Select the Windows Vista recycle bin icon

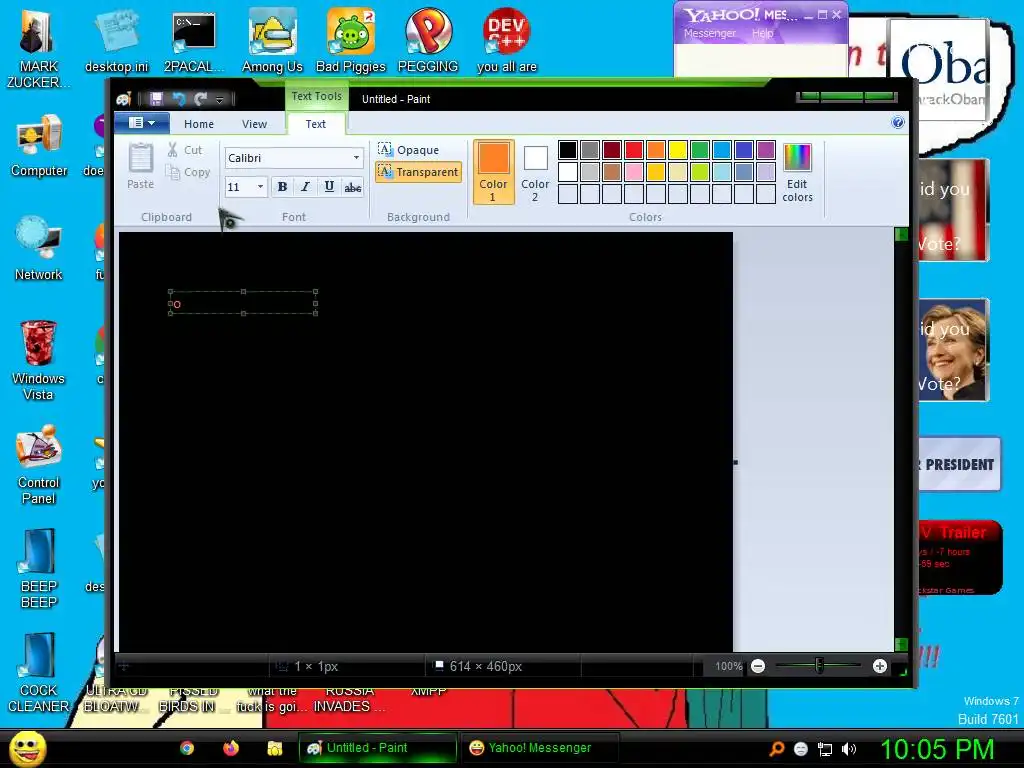coord(39,360)
